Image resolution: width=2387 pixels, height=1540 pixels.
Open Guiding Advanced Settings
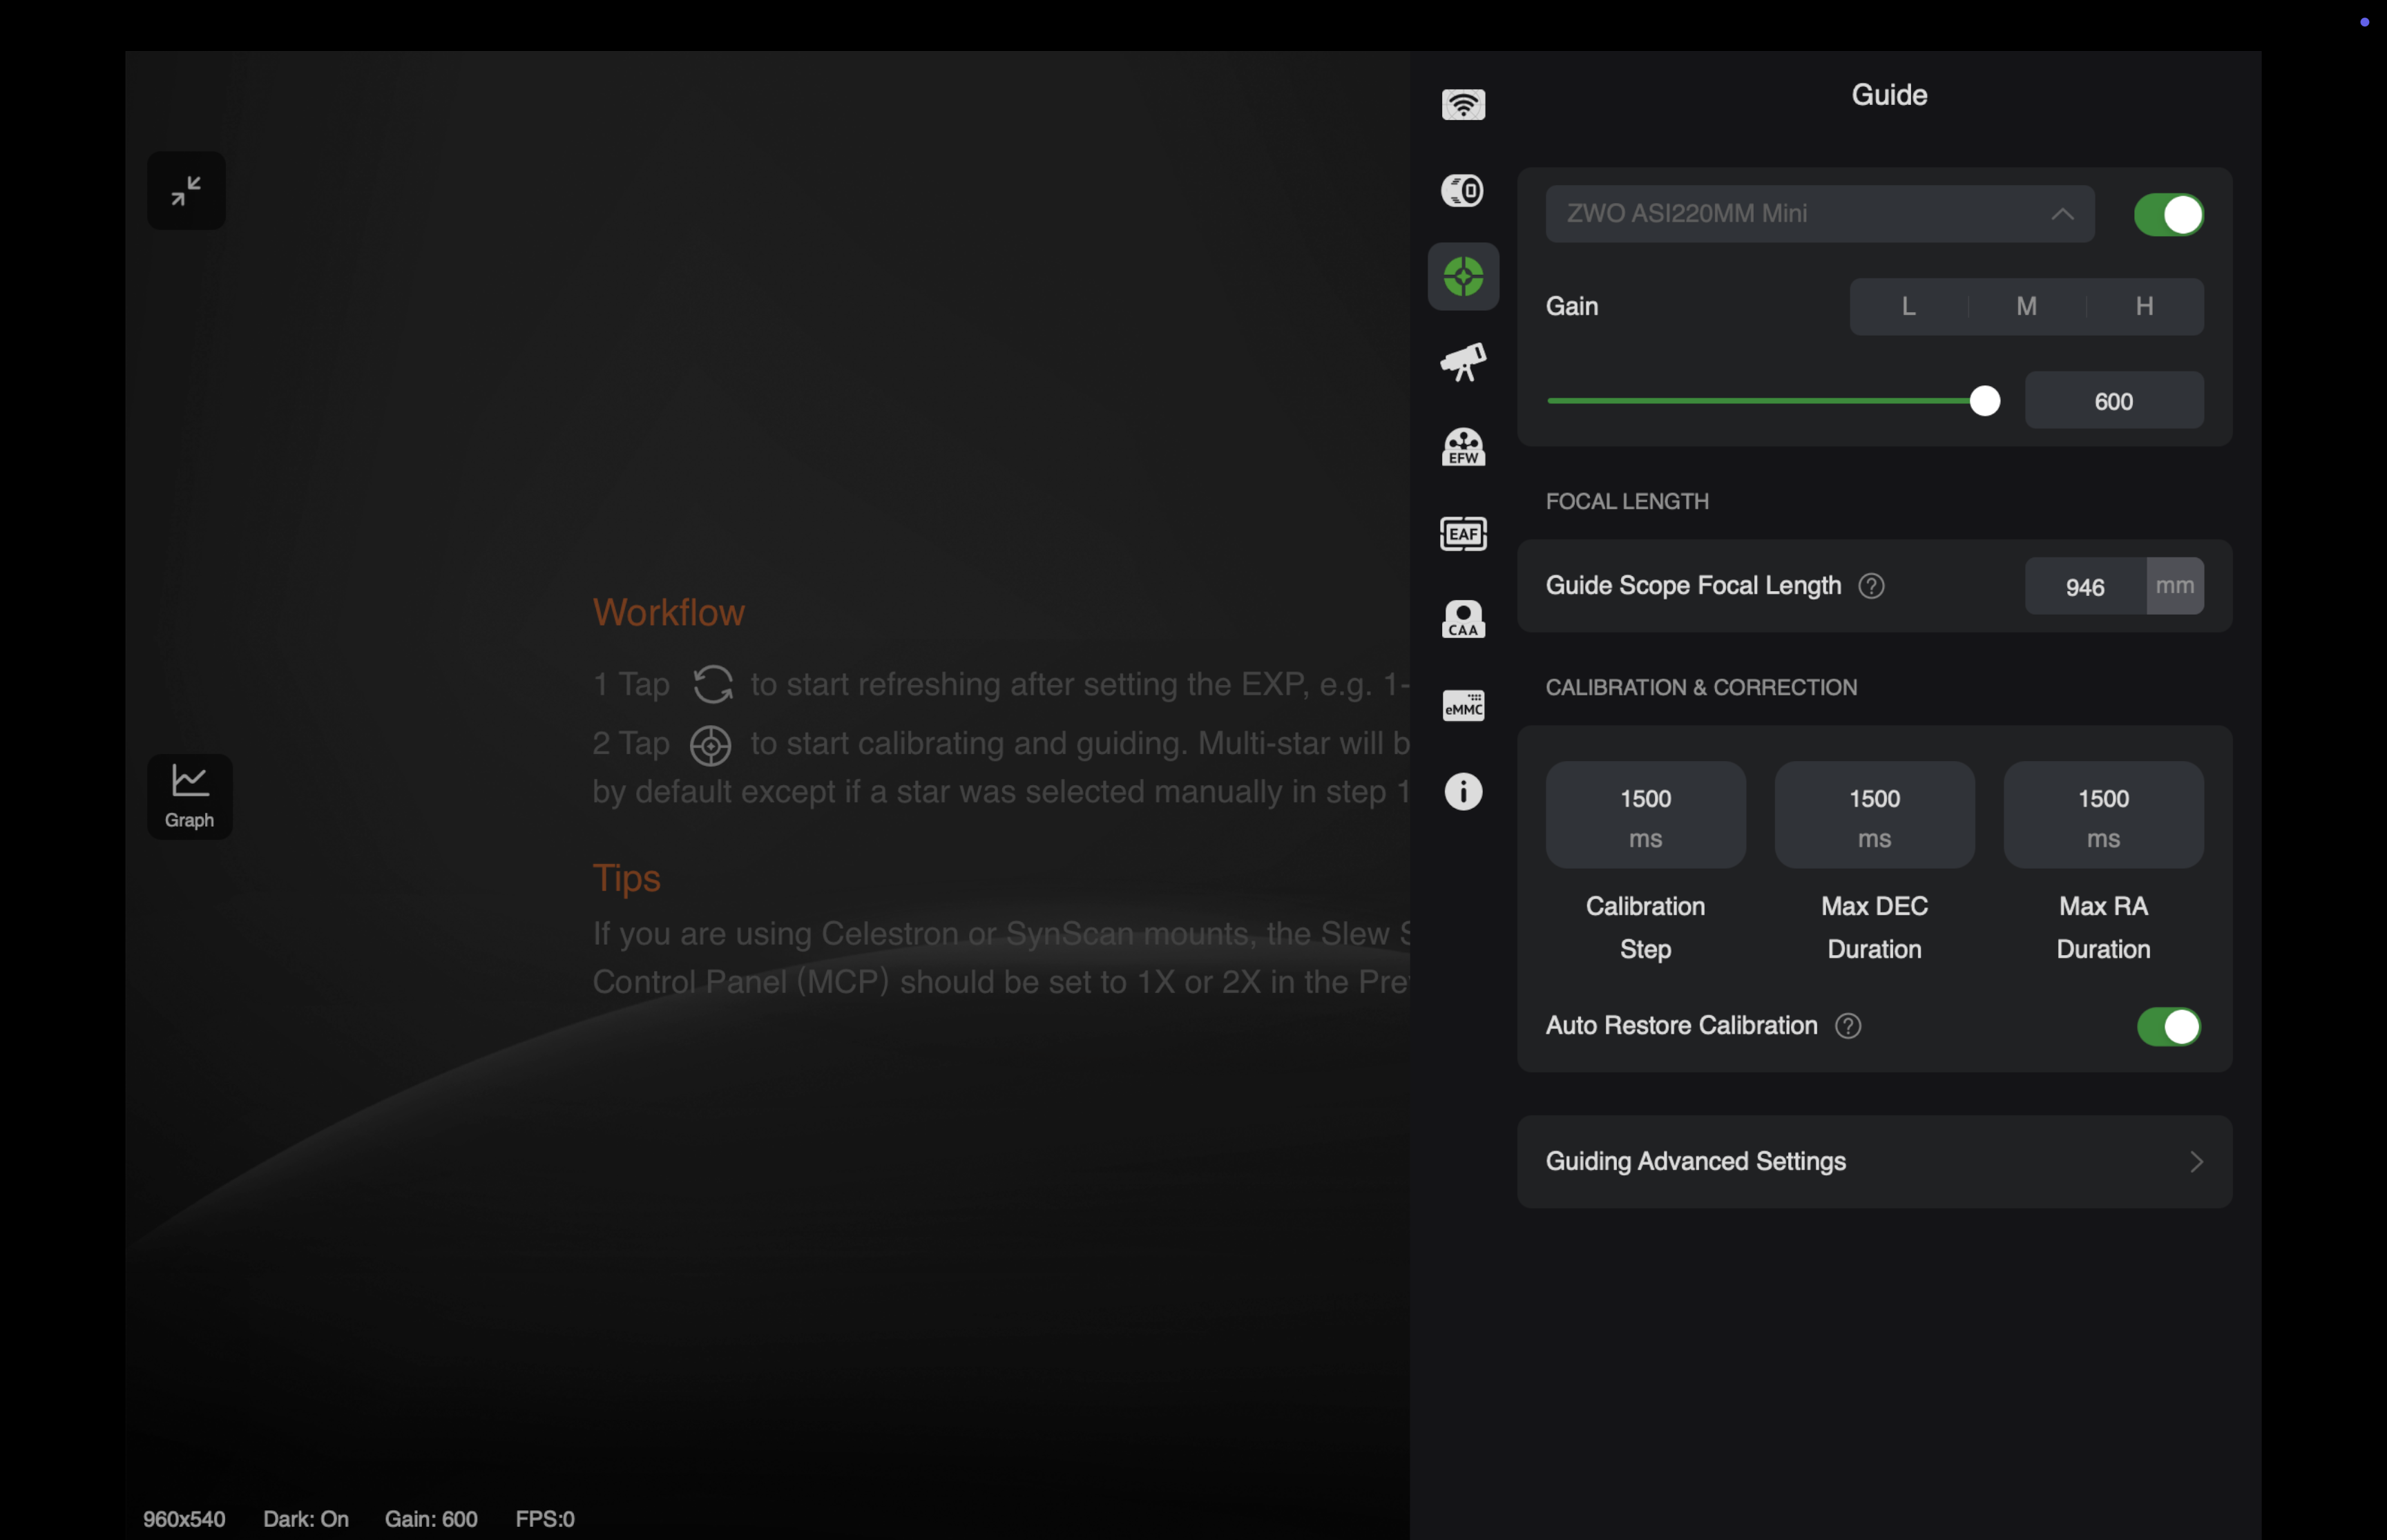pos(1874,1161)
